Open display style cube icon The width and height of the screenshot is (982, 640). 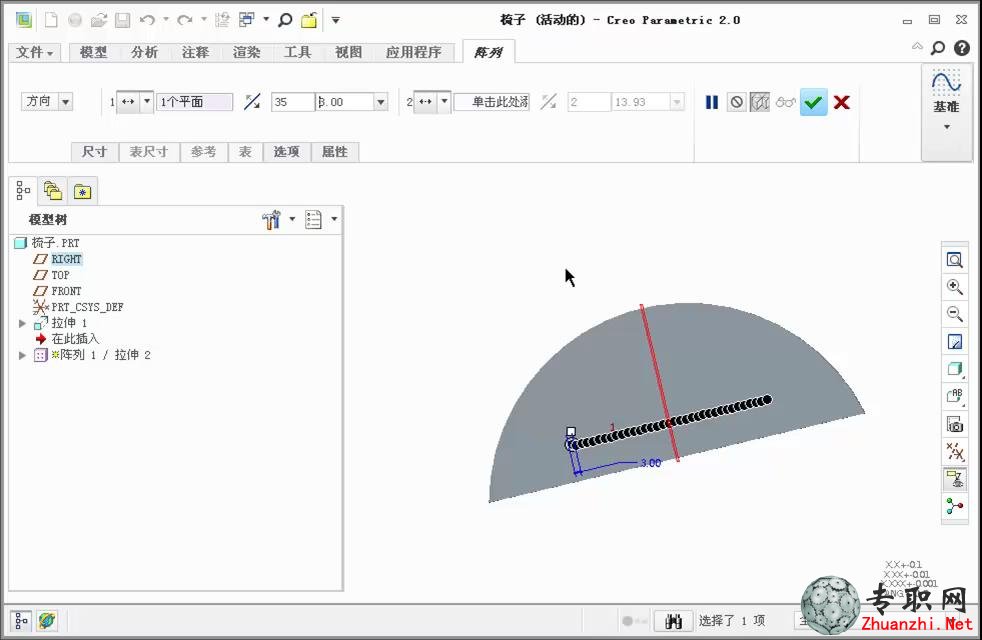[954, 369]
